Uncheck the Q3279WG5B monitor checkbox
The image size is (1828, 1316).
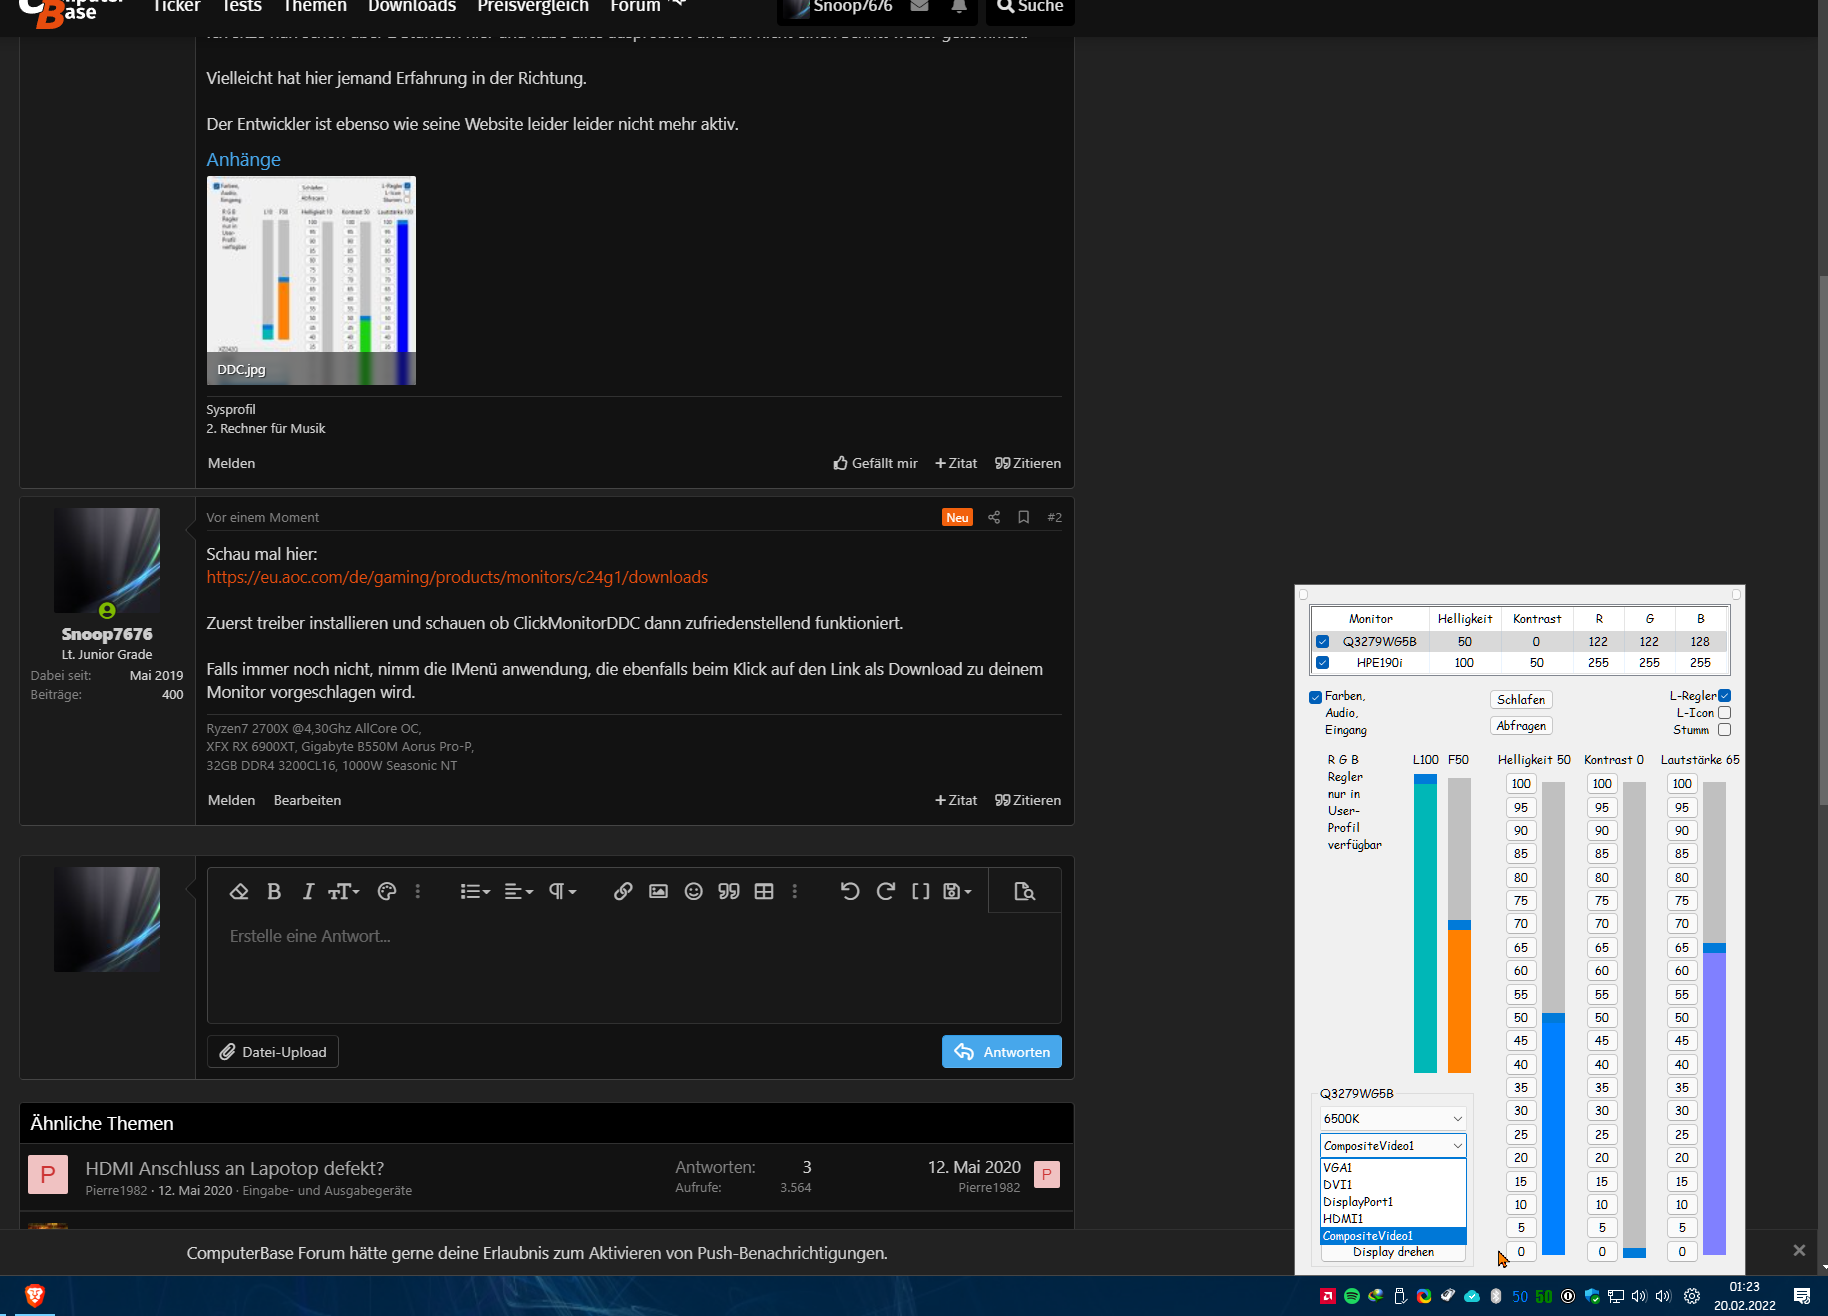pos(1322,642)
